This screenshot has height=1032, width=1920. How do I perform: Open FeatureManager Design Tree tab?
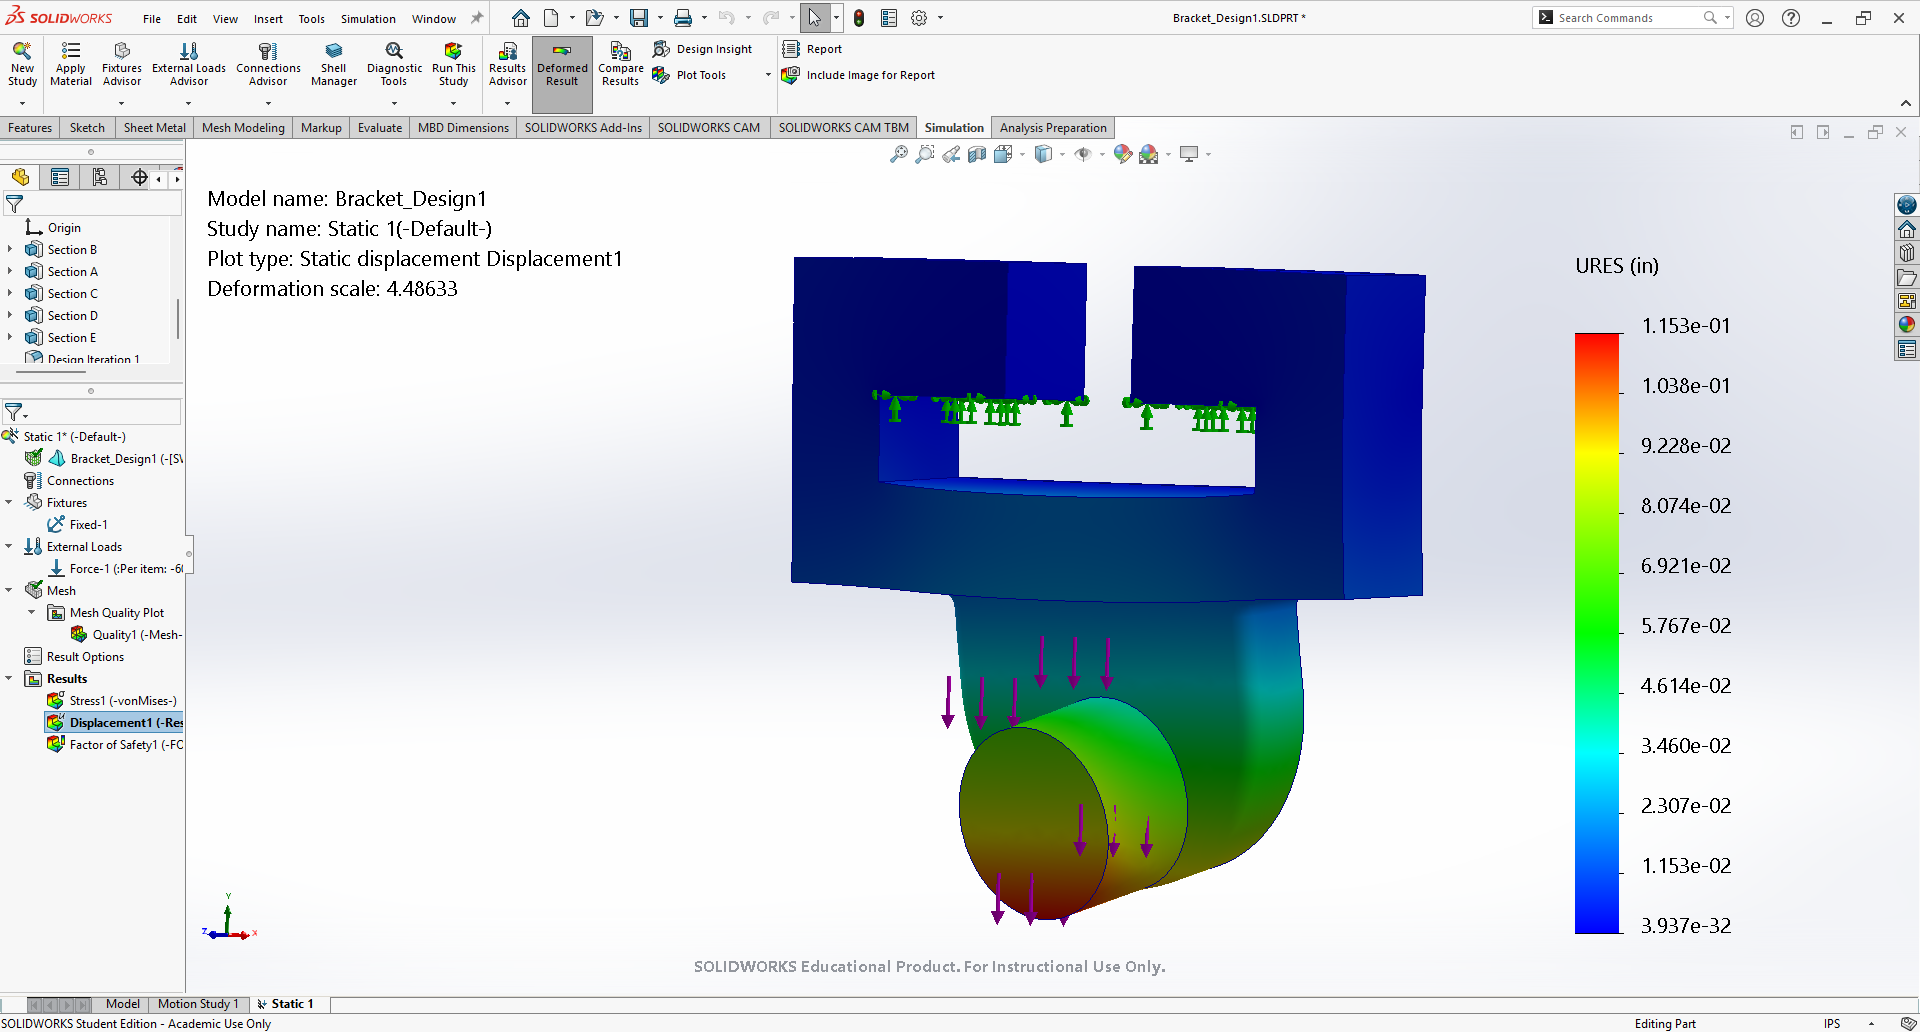click(x=20, y=178)
